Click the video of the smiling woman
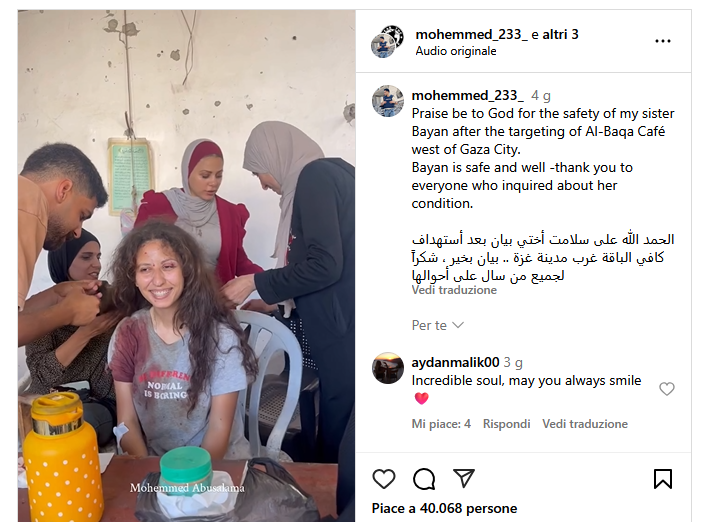Screen dimensions: 701x522 (186, 266)
